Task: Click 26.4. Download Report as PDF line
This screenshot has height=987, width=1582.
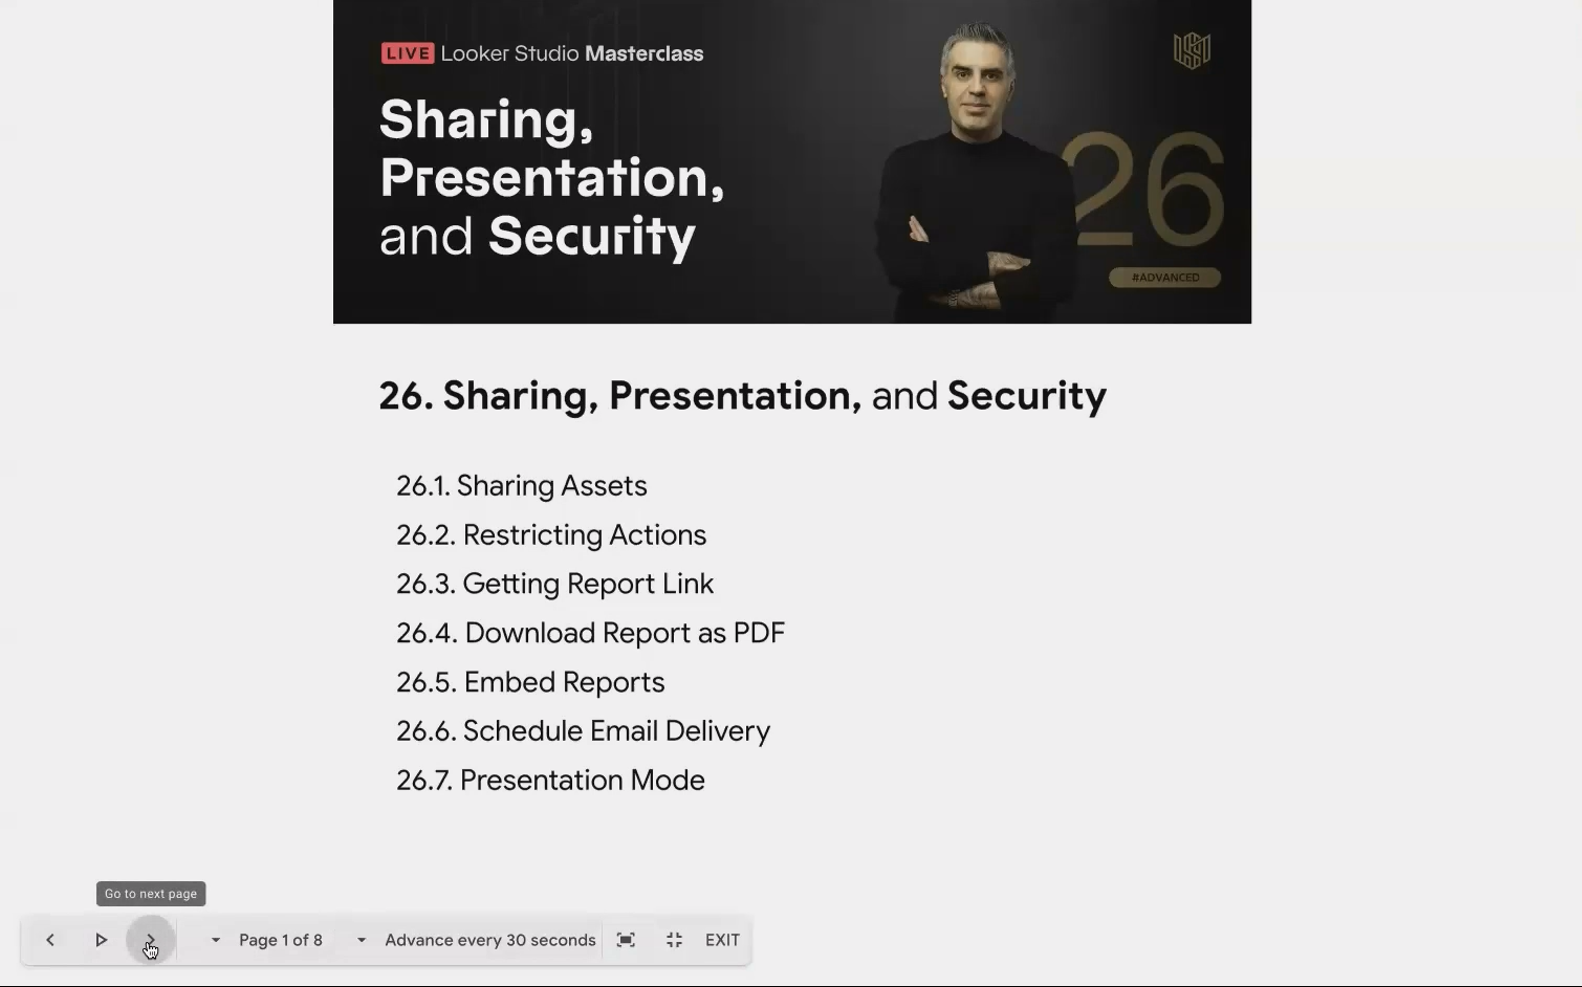Action: pyautogui.click(x=590, y=633)
